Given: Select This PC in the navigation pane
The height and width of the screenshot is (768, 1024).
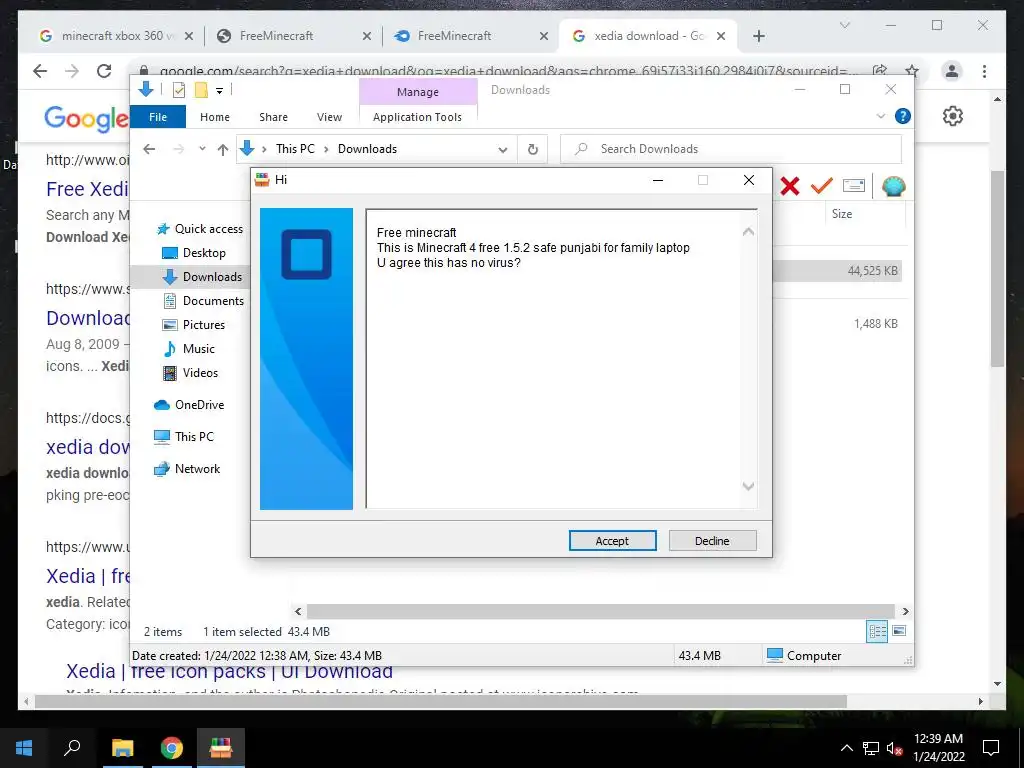Looking at the screenshot, I should pos(194,437).
